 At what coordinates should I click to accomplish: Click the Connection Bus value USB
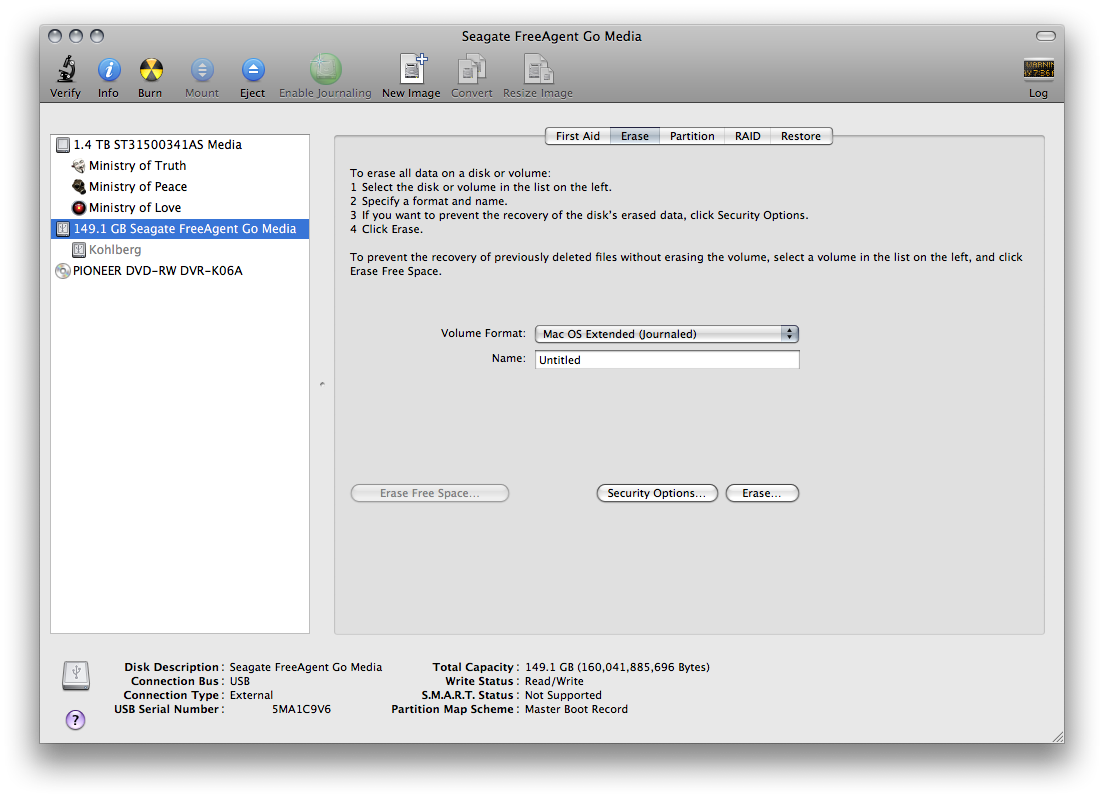tap(240, 681)
